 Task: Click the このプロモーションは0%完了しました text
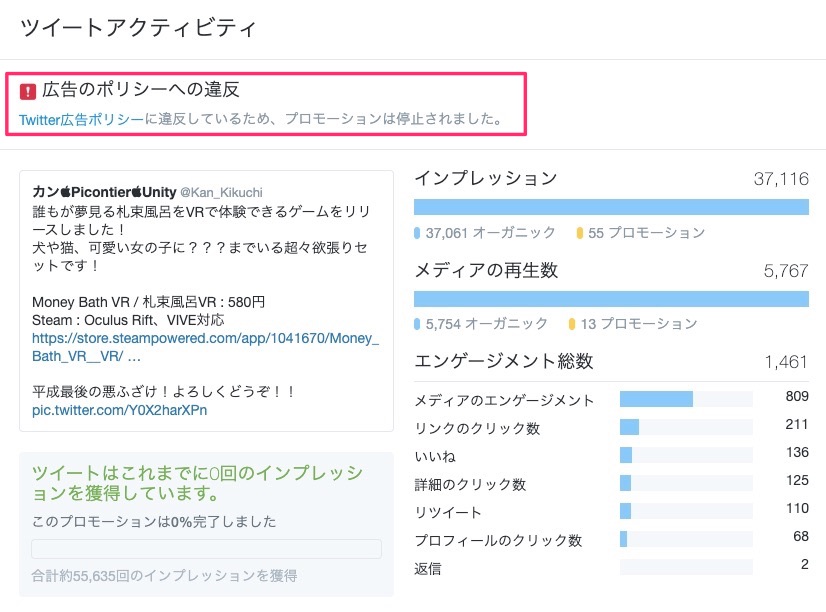tap(154, 521)
